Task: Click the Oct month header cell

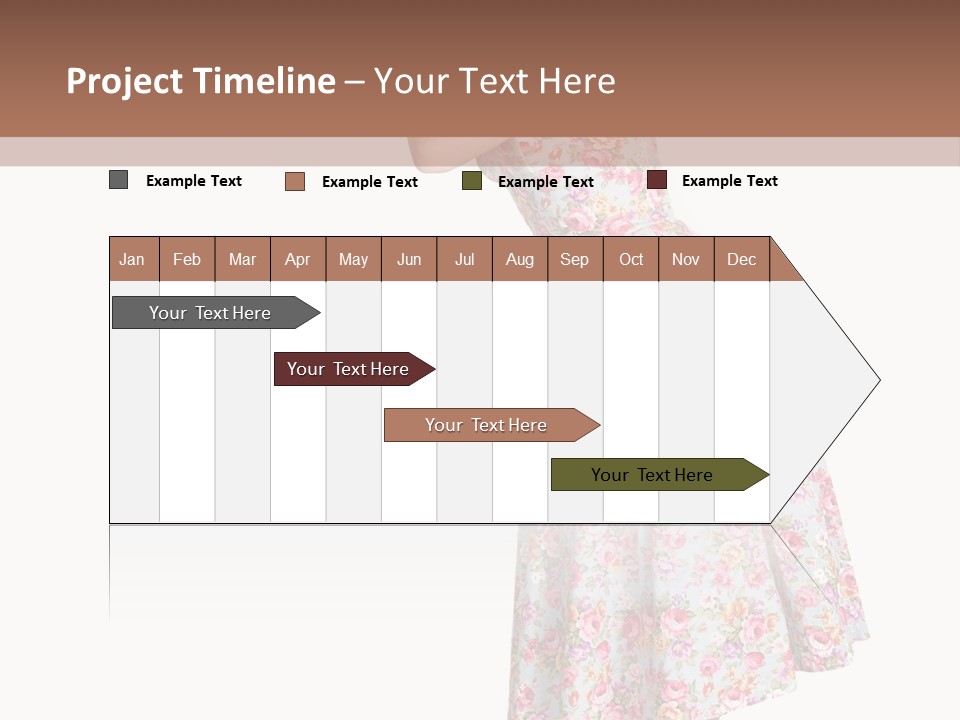Action: pyautogui.click(x=631, y=259)
